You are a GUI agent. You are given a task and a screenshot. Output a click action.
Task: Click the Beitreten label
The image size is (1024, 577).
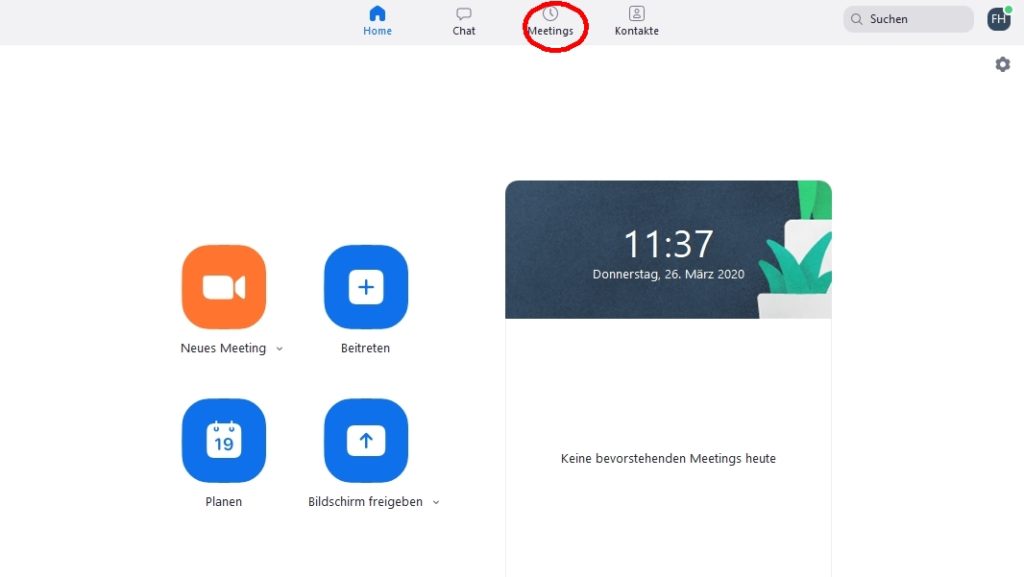(x=365, y=349)
